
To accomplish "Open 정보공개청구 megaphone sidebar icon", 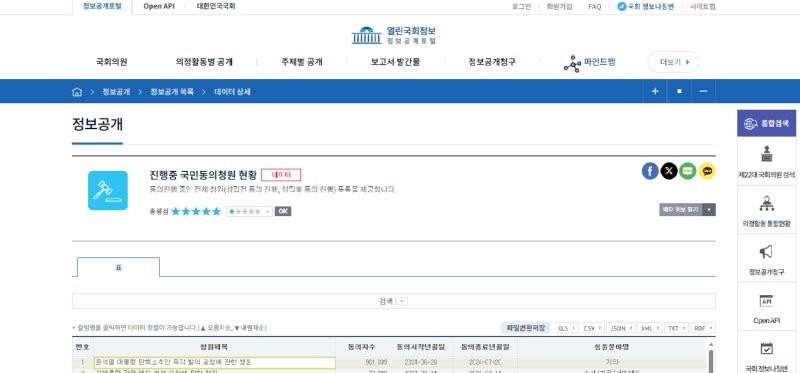I will coord(766,252).
